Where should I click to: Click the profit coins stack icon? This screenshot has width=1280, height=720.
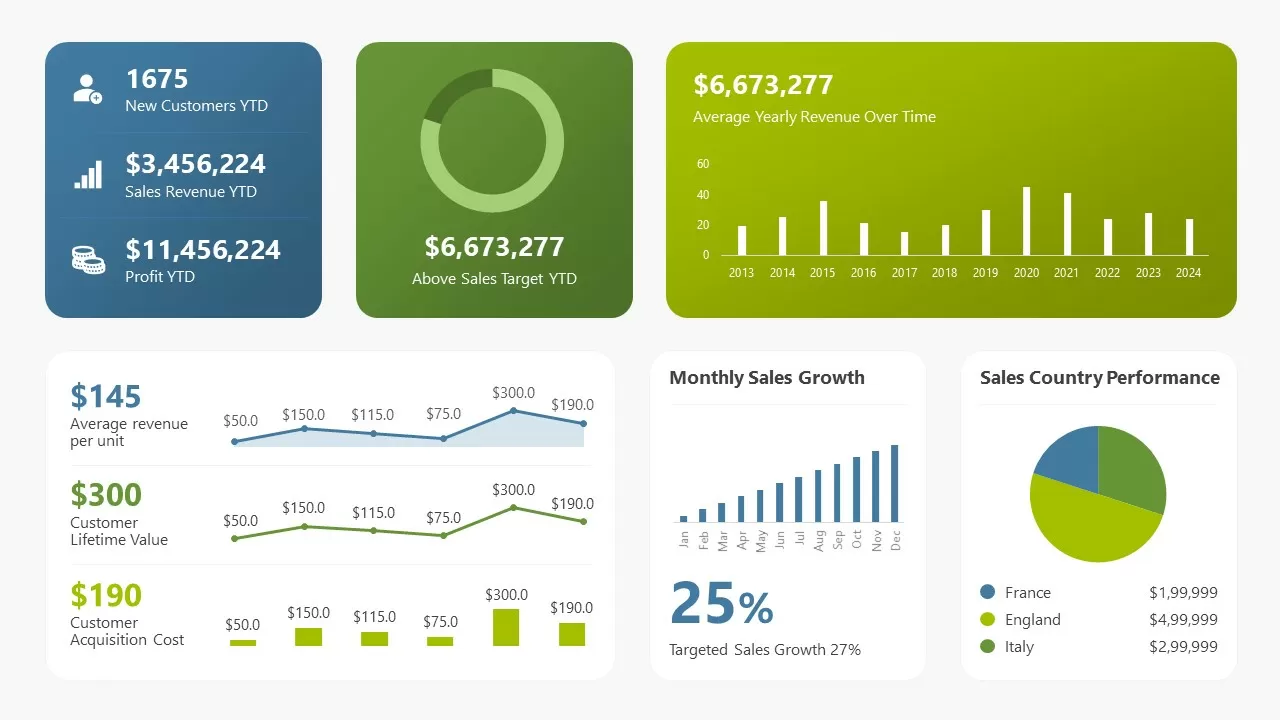click(88, 260)
